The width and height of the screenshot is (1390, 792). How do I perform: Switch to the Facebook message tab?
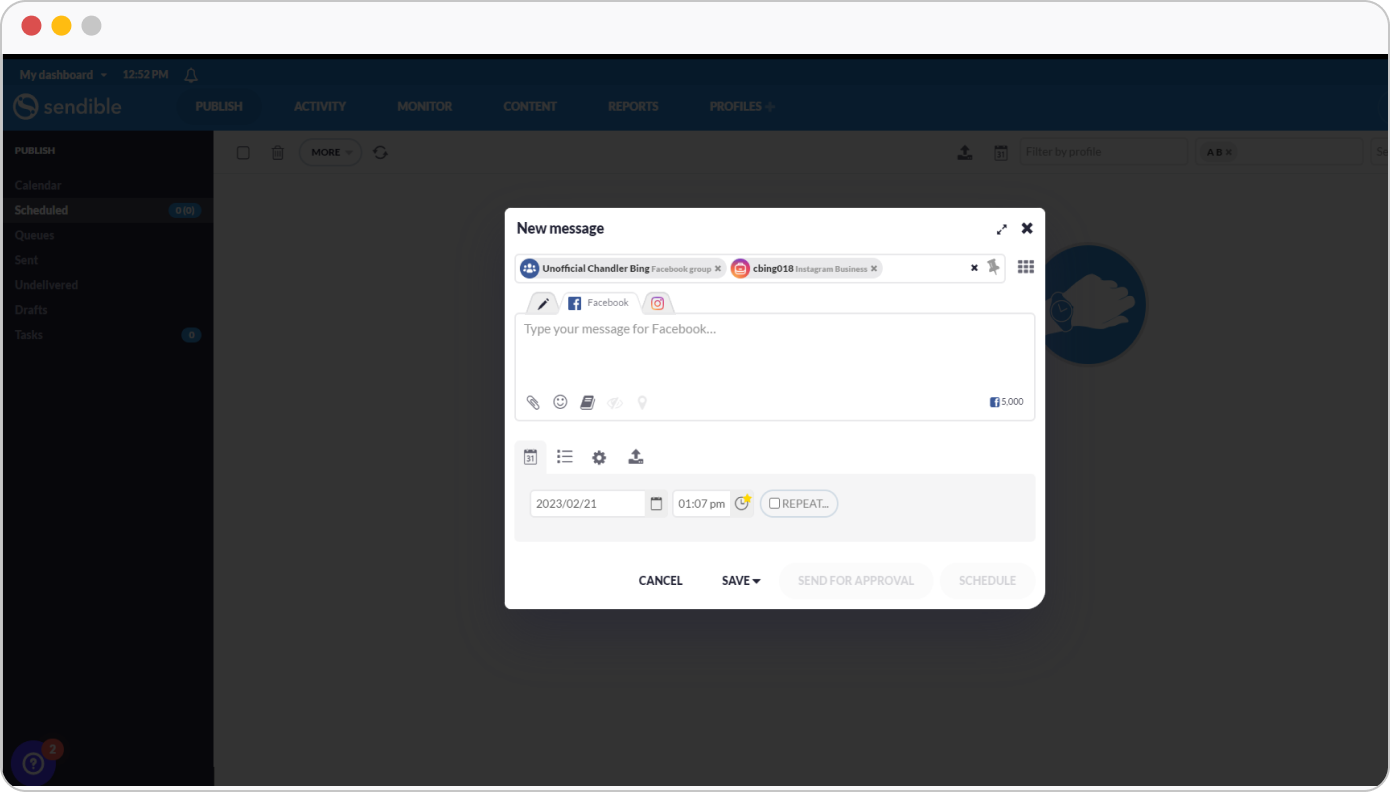[x=599, y=303]
